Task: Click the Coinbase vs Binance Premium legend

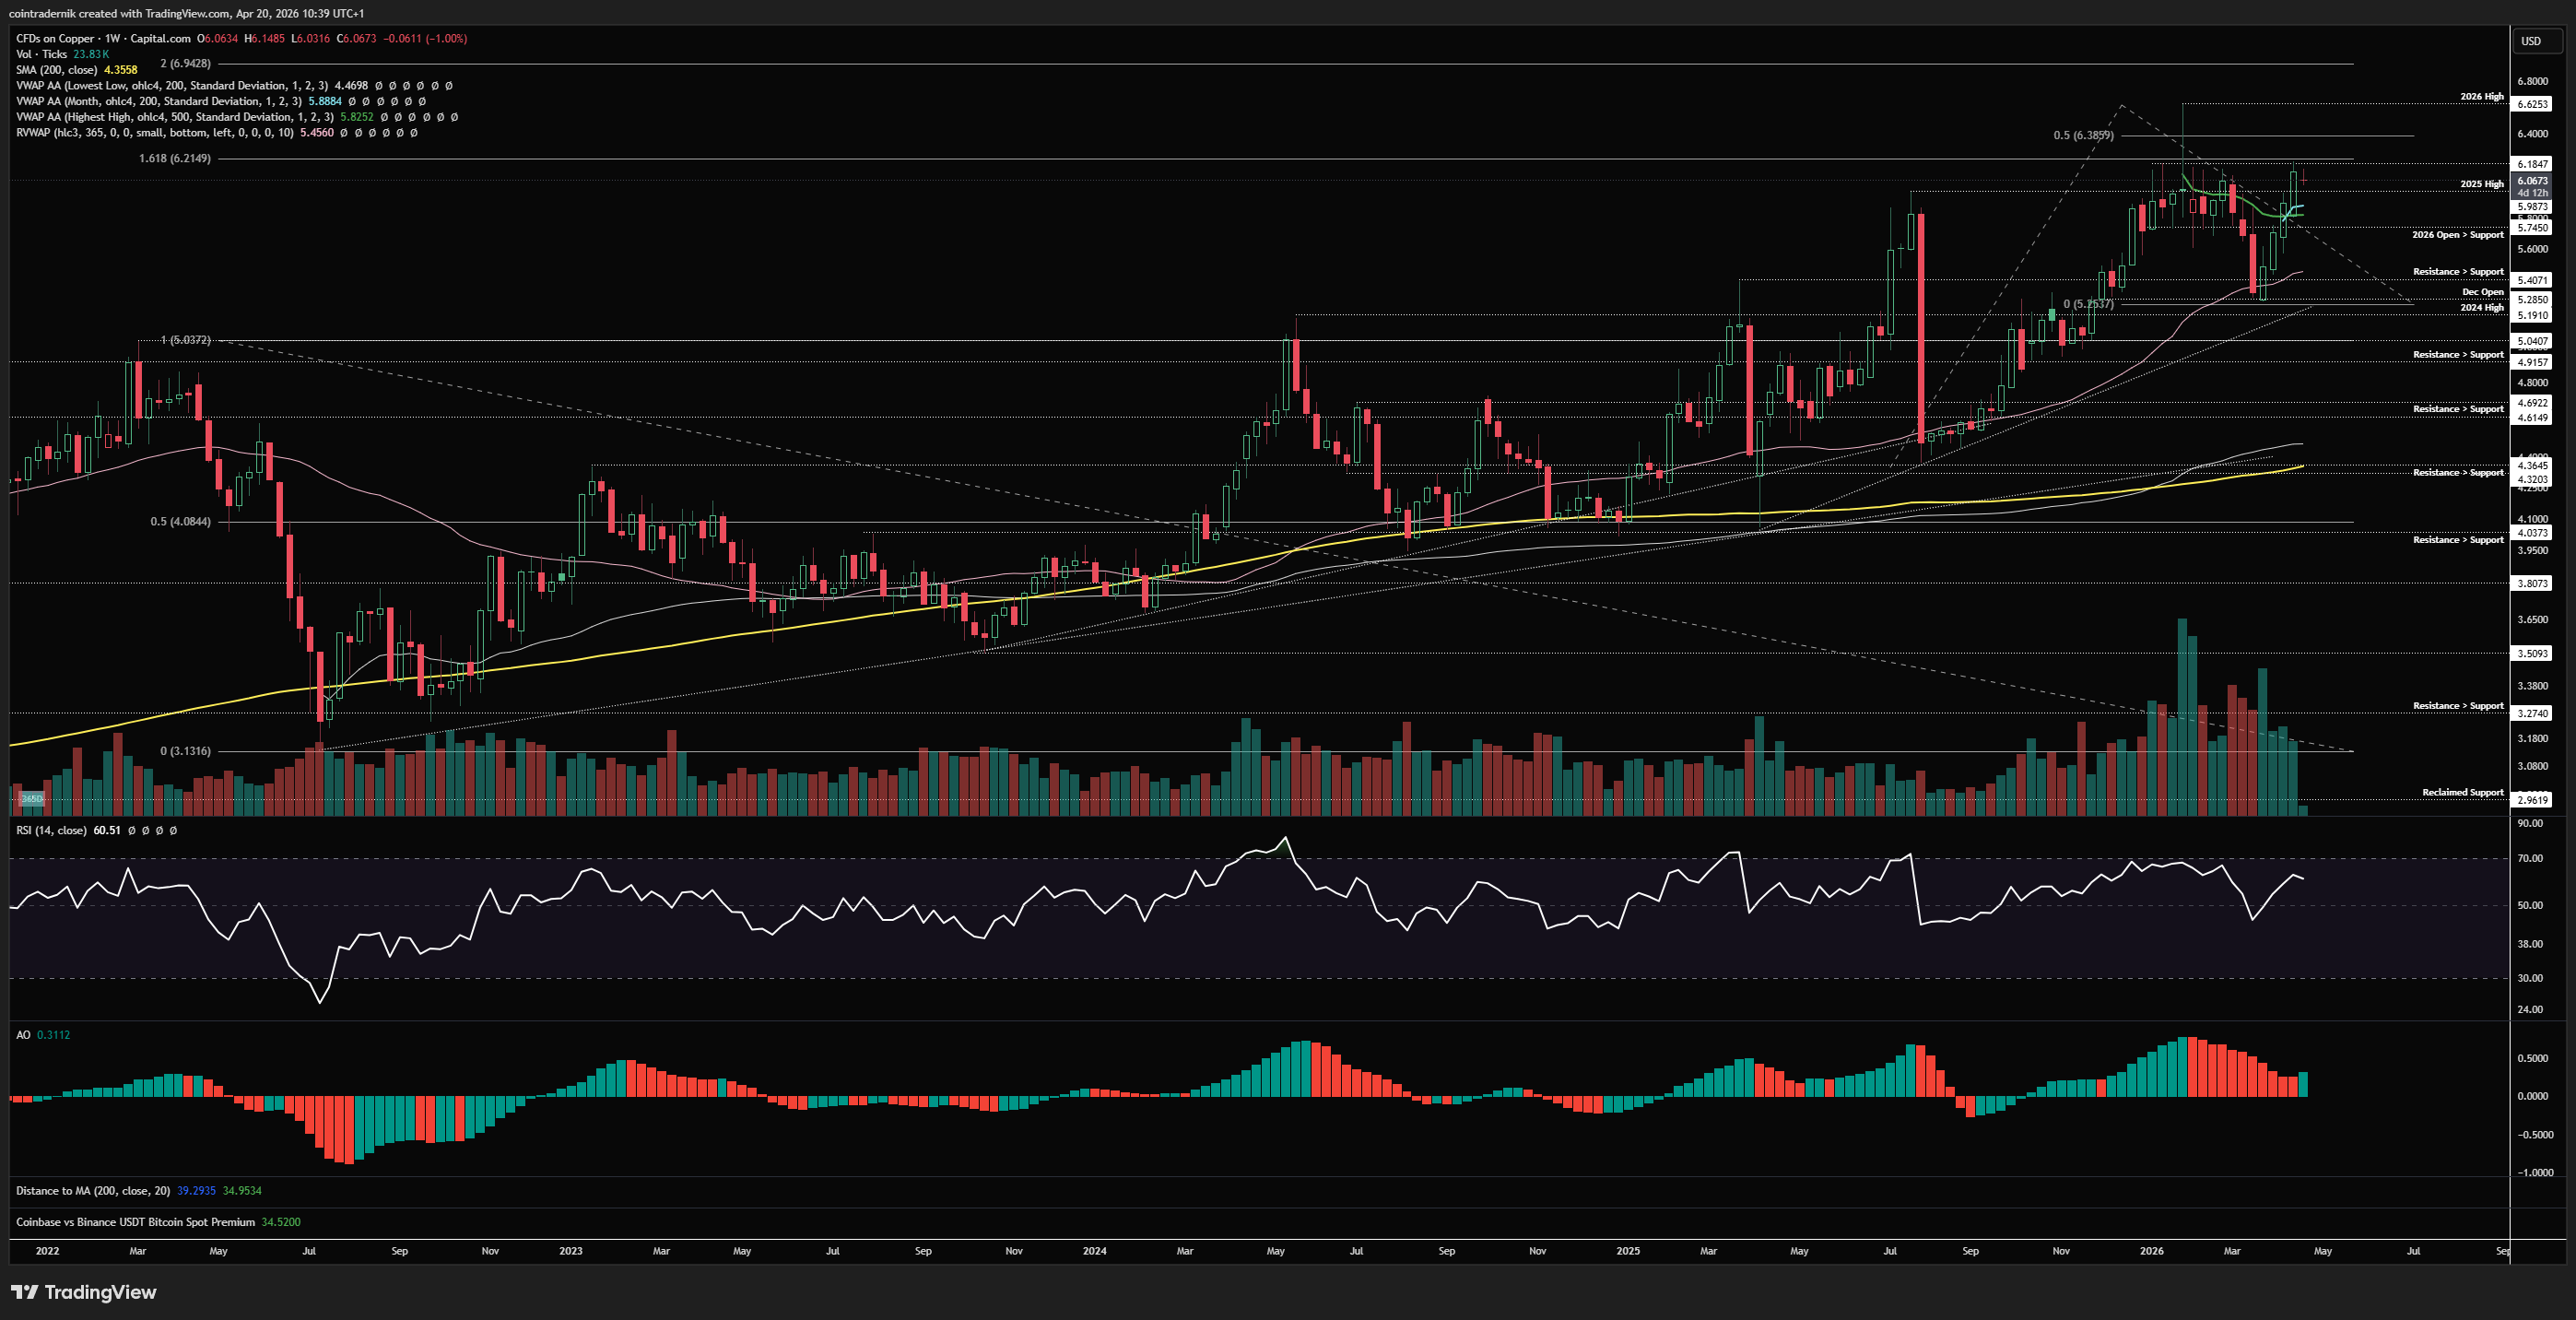Action: coord(135,1221)
